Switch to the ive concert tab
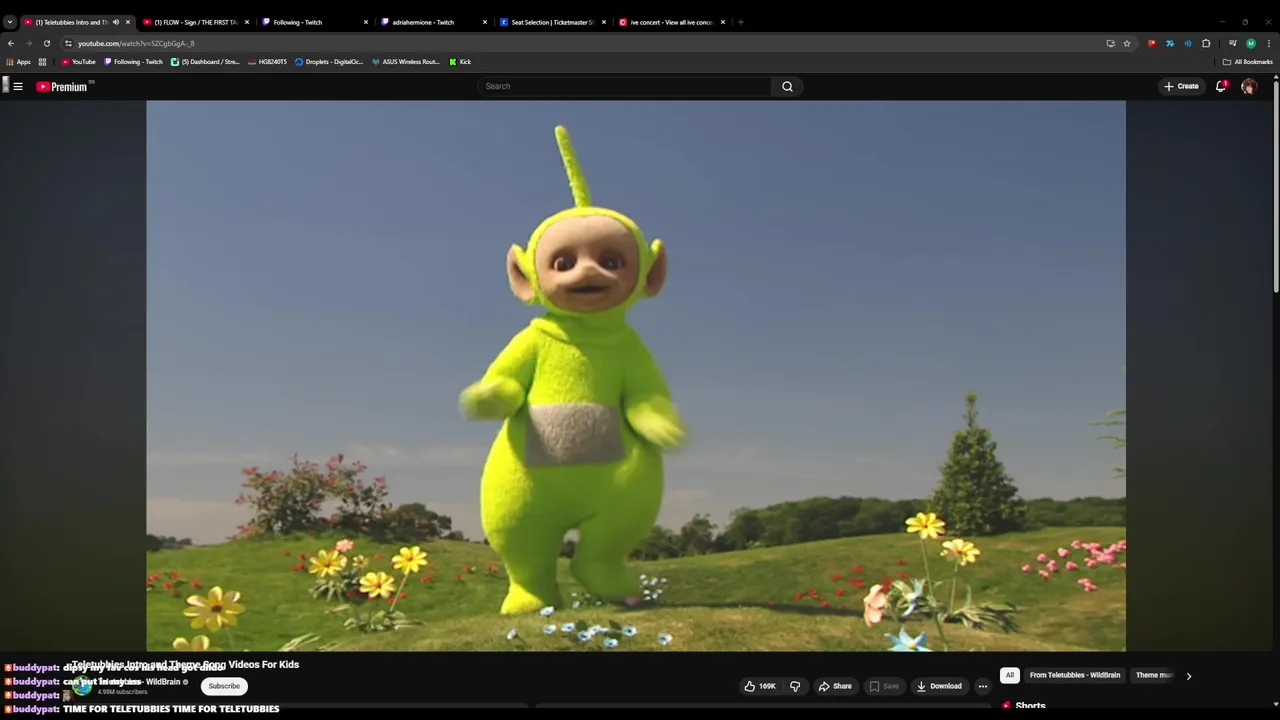 tap(671, 22)
